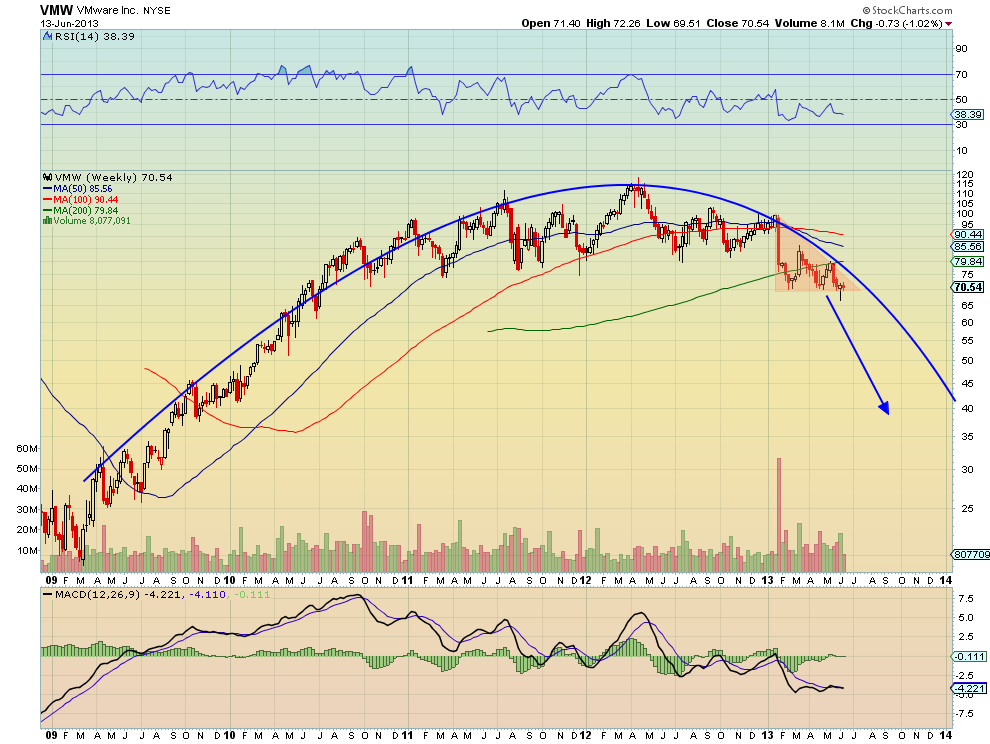Click the blue line marker beside MA(50)

click(x=47, y=189)
